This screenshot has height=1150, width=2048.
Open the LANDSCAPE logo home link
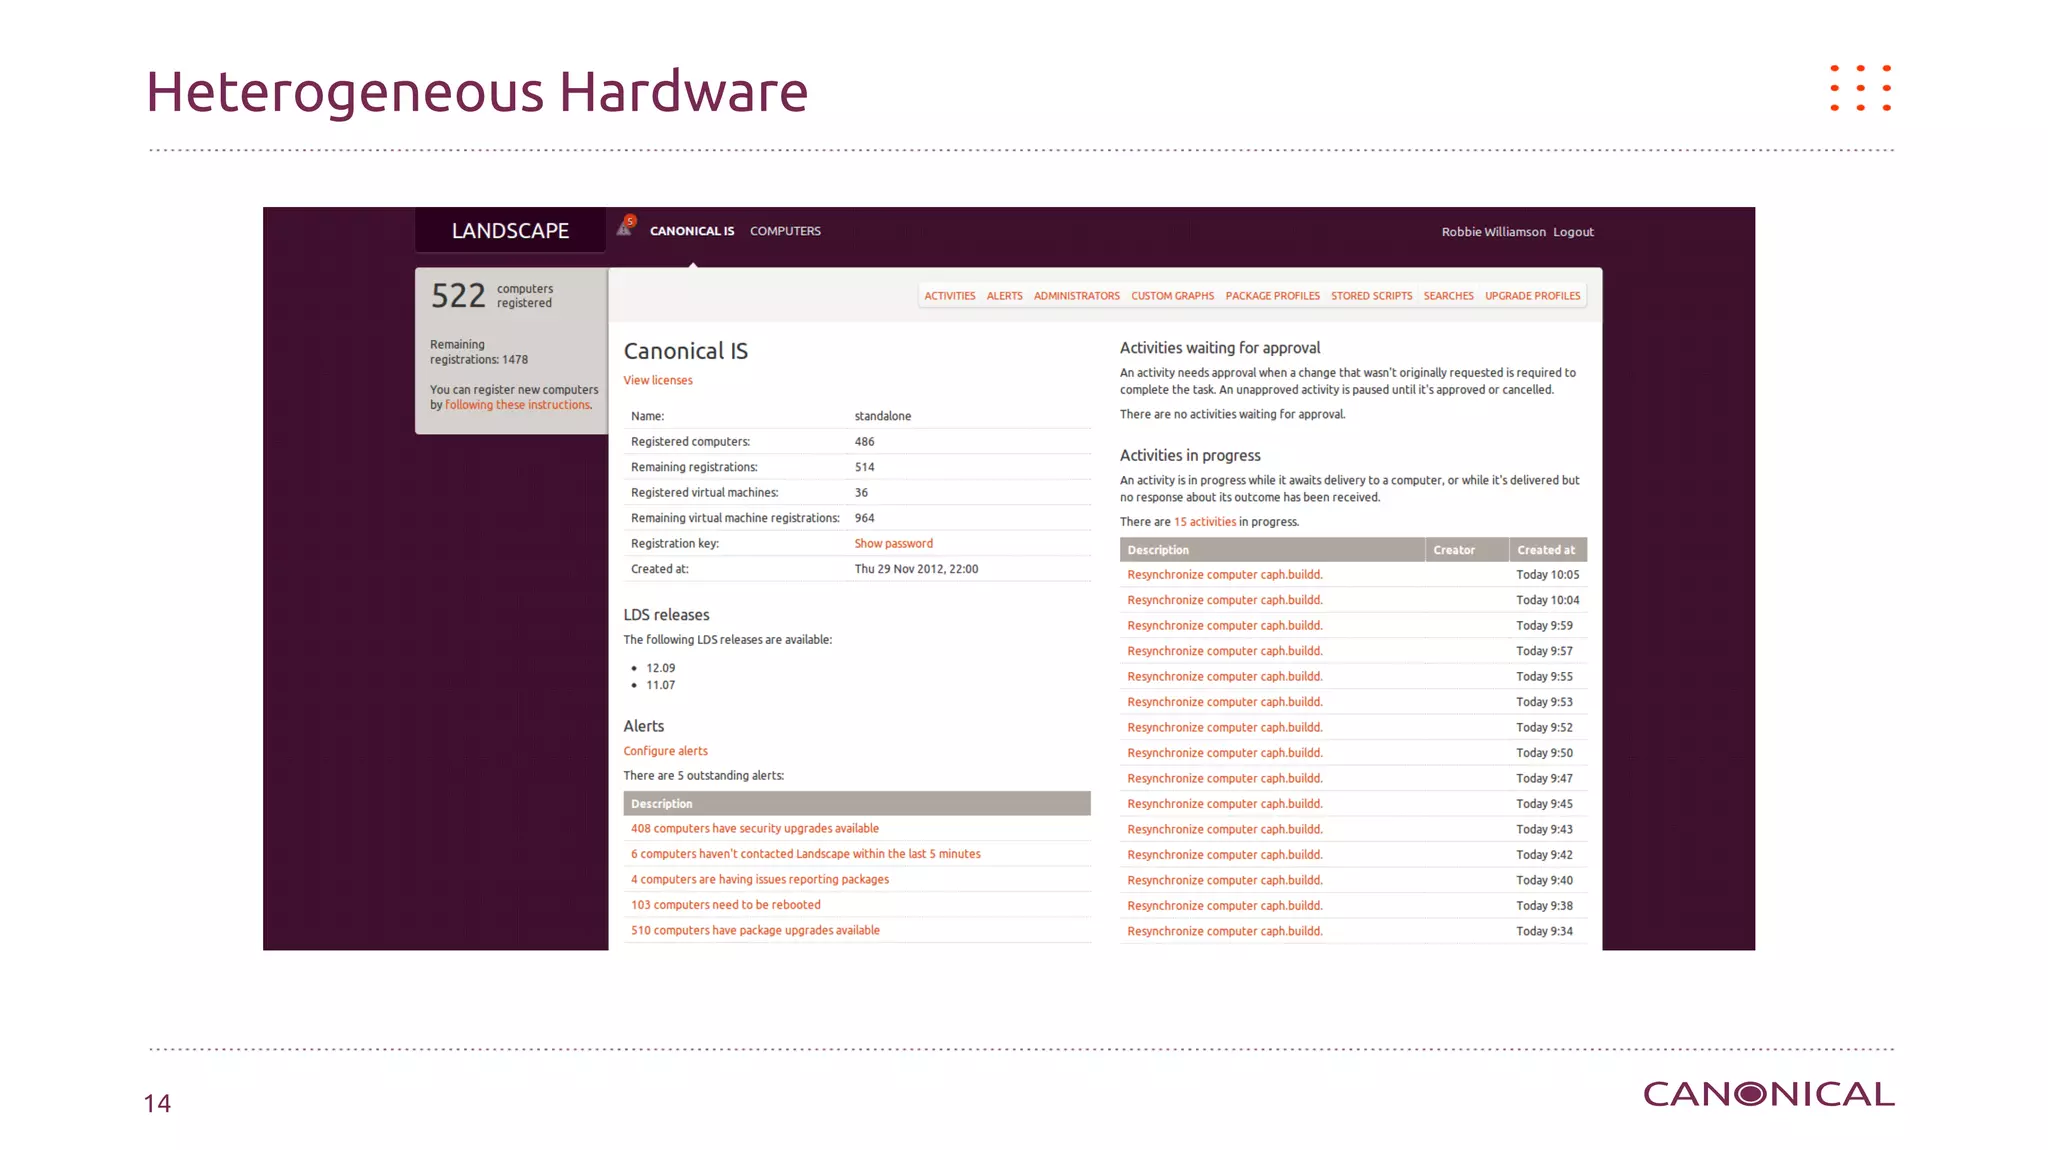pyautogui.click(x=510, y=231)
